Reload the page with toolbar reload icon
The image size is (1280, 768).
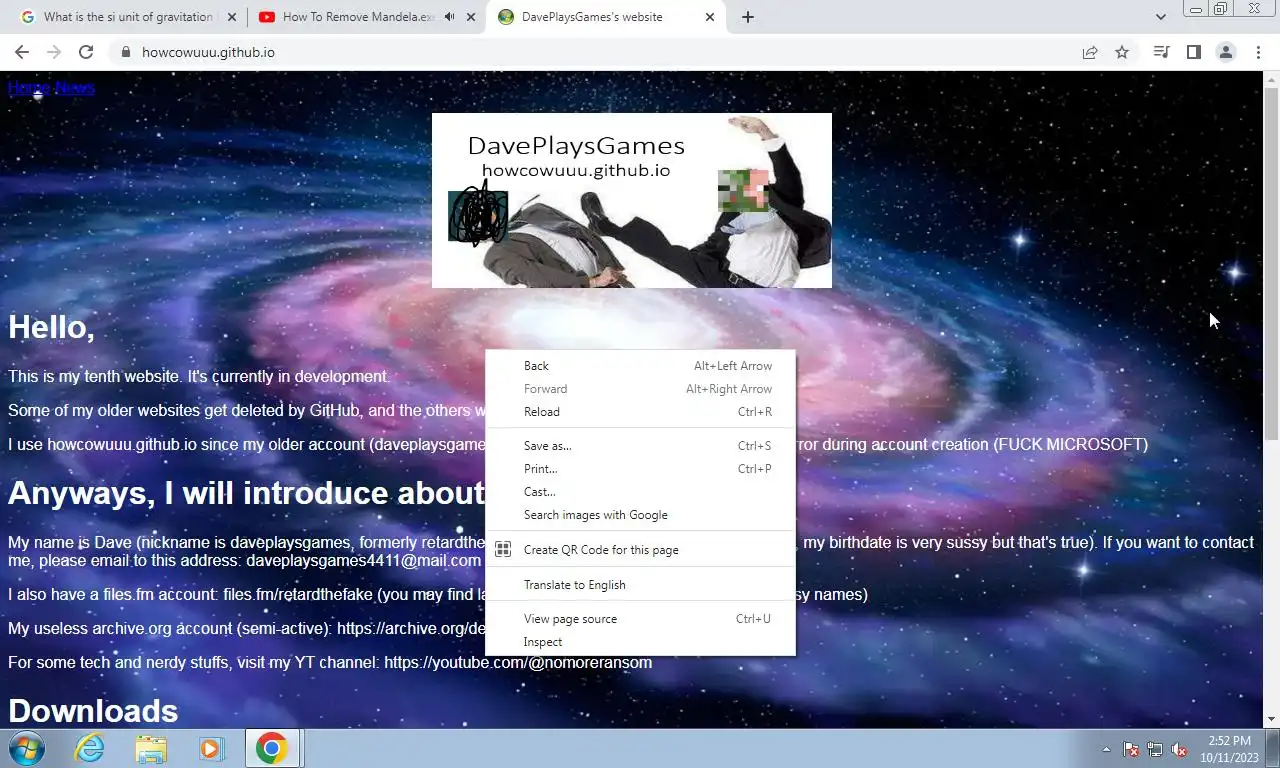coord(86,52)
